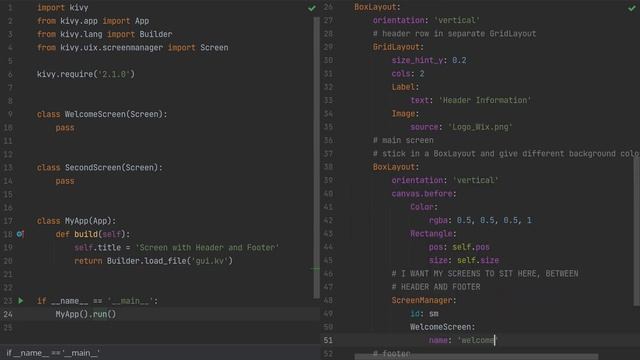
Task: Click 'BoxLayout:' on line 38
Action: (396, 167)
